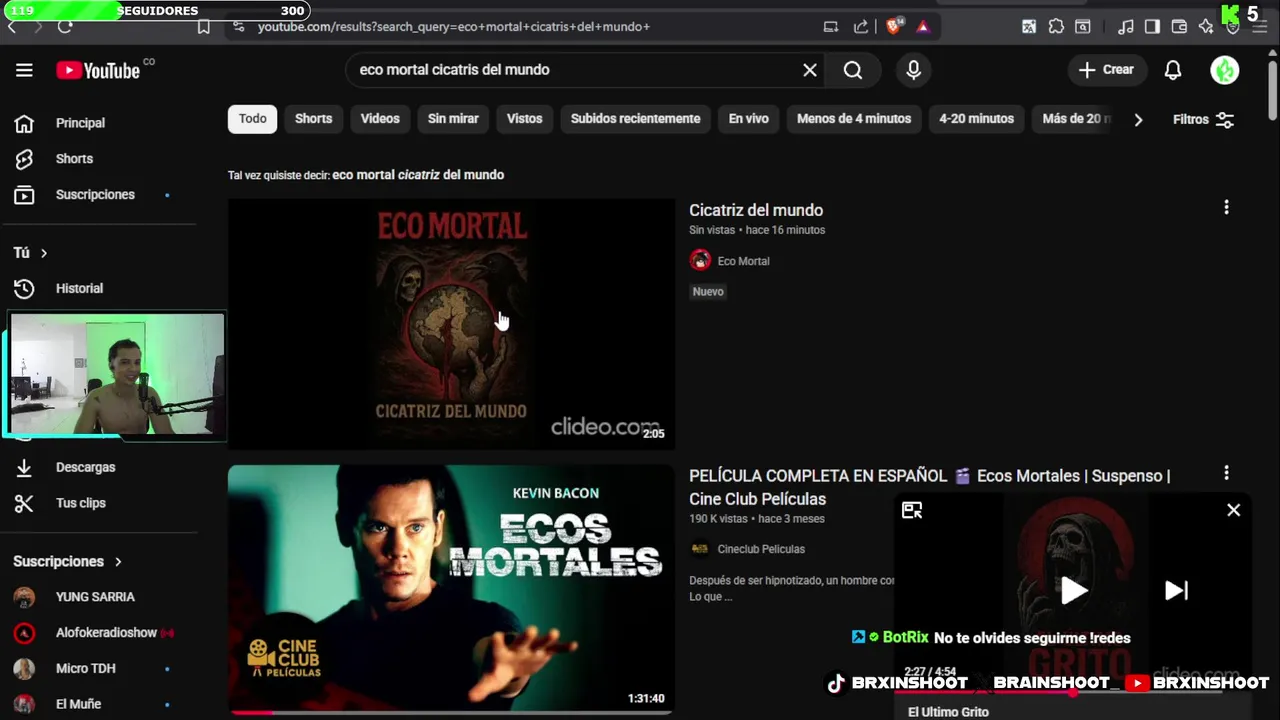Skip to next video in miniplayer
The height and width of the screenshot is (720, 1280).
[x=1176, y=590]
